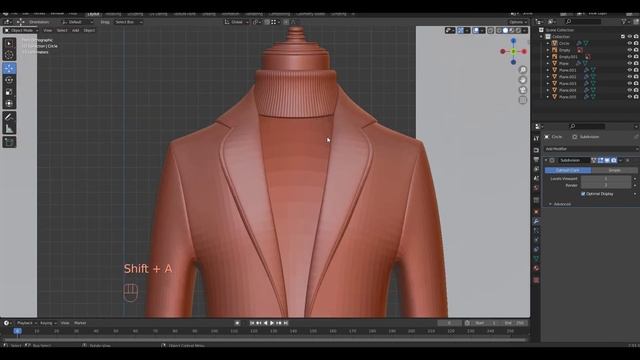Screen dimensions: 640x360
Task: Open the Tool properties tab
Action: [536, 139]
